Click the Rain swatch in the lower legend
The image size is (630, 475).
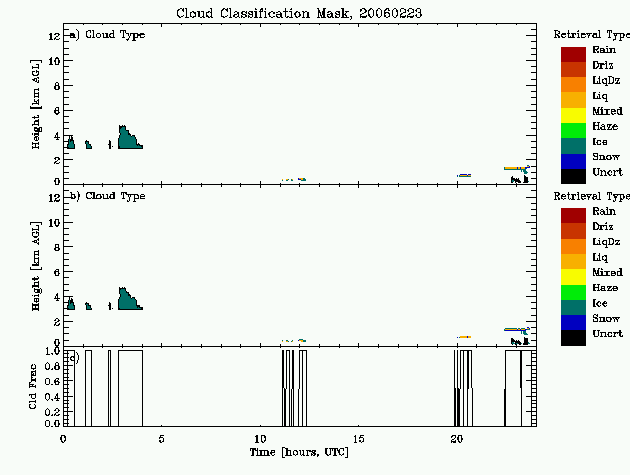pos(573,215)
